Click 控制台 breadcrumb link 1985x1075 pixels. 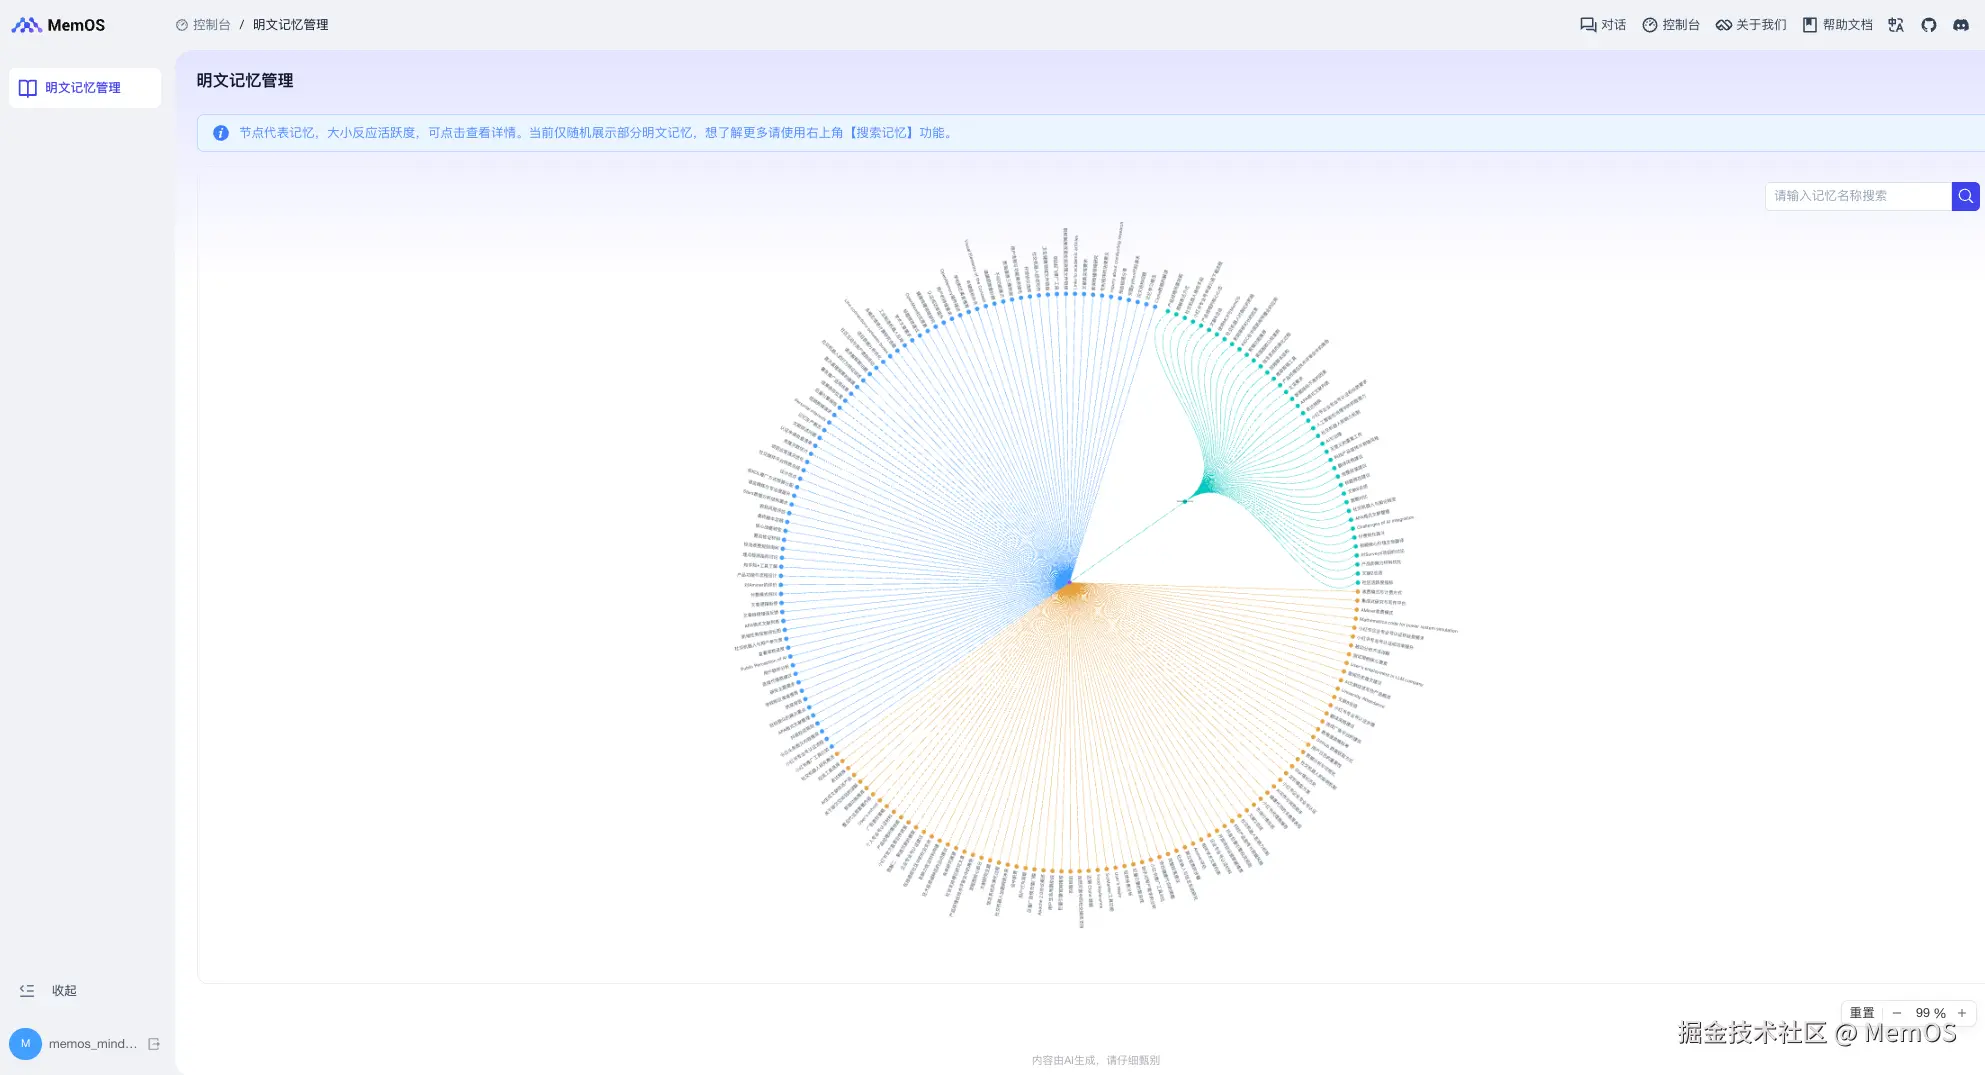[203, 25]
